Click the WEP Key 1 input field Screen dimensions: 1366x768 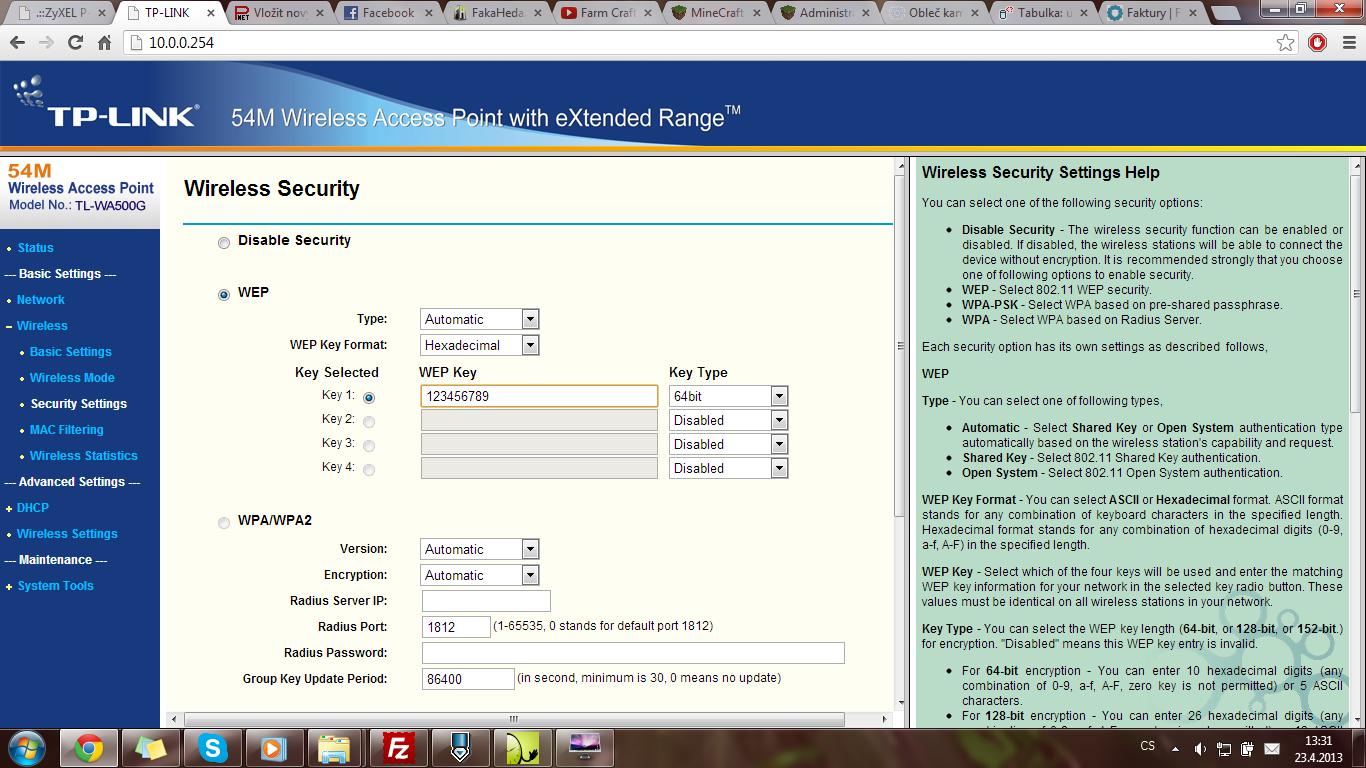539,396
